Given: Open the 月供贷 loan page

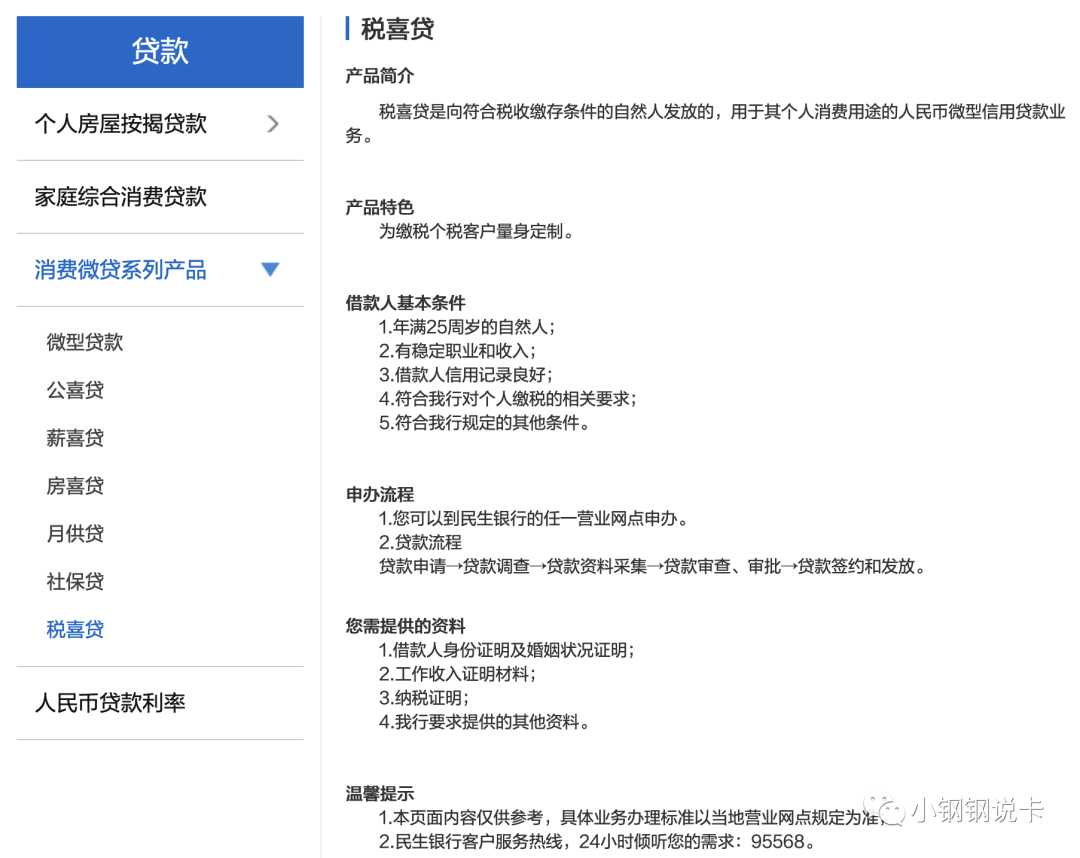Looking at the screenshot, I should 75,533.
